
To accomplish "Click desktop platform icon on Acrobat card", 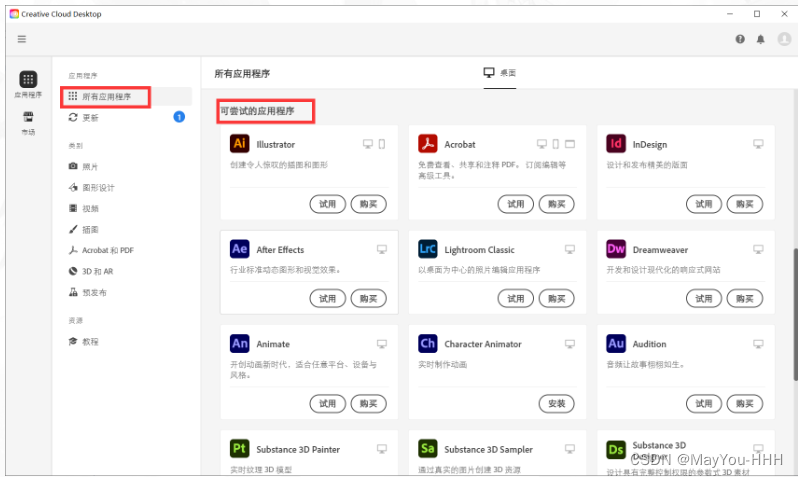I will 542,144.
